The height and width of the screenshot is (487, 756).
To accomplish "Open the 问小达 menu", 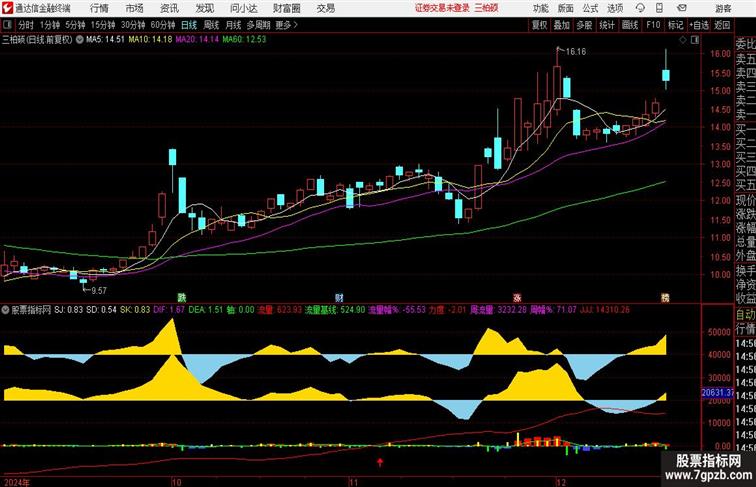I will click(x=243, y=8).
